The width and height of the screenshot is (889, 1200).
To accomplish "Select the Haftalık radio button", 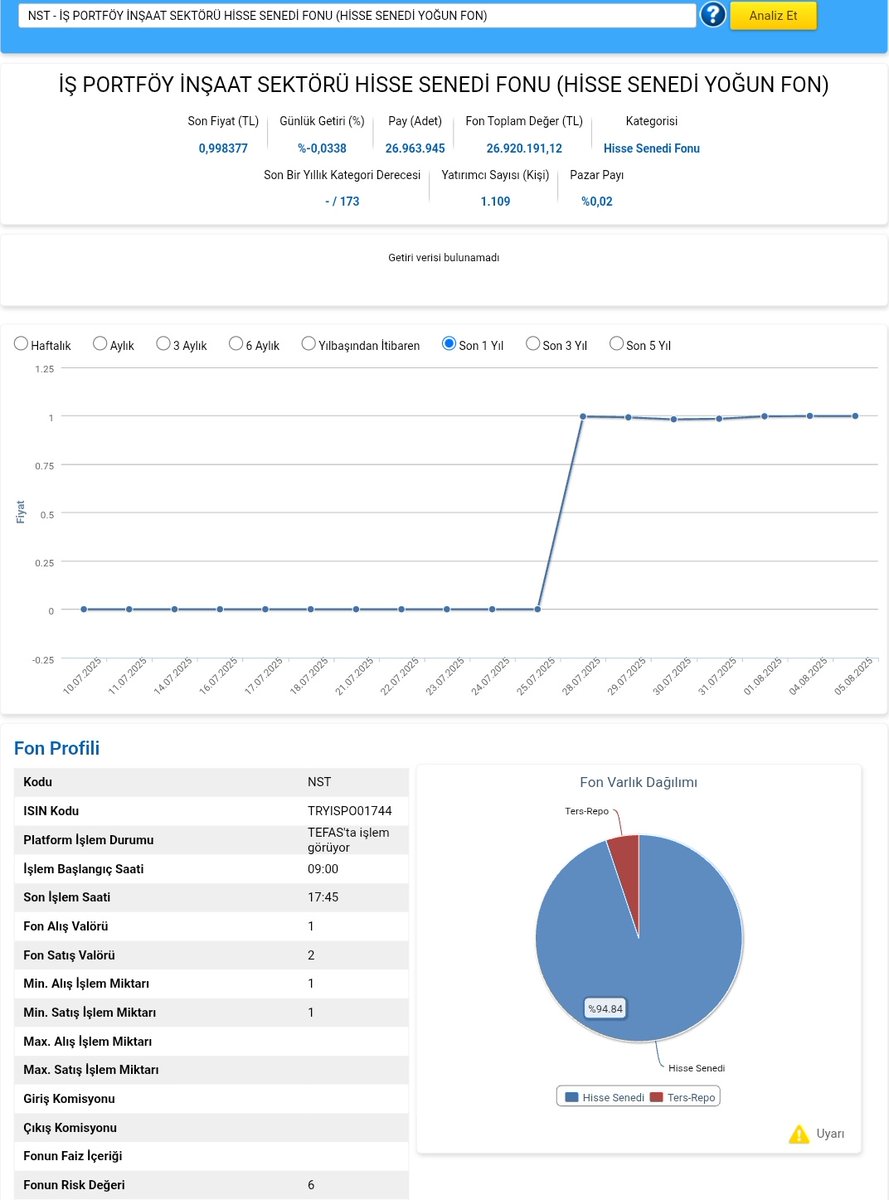I will pos(21,344).
